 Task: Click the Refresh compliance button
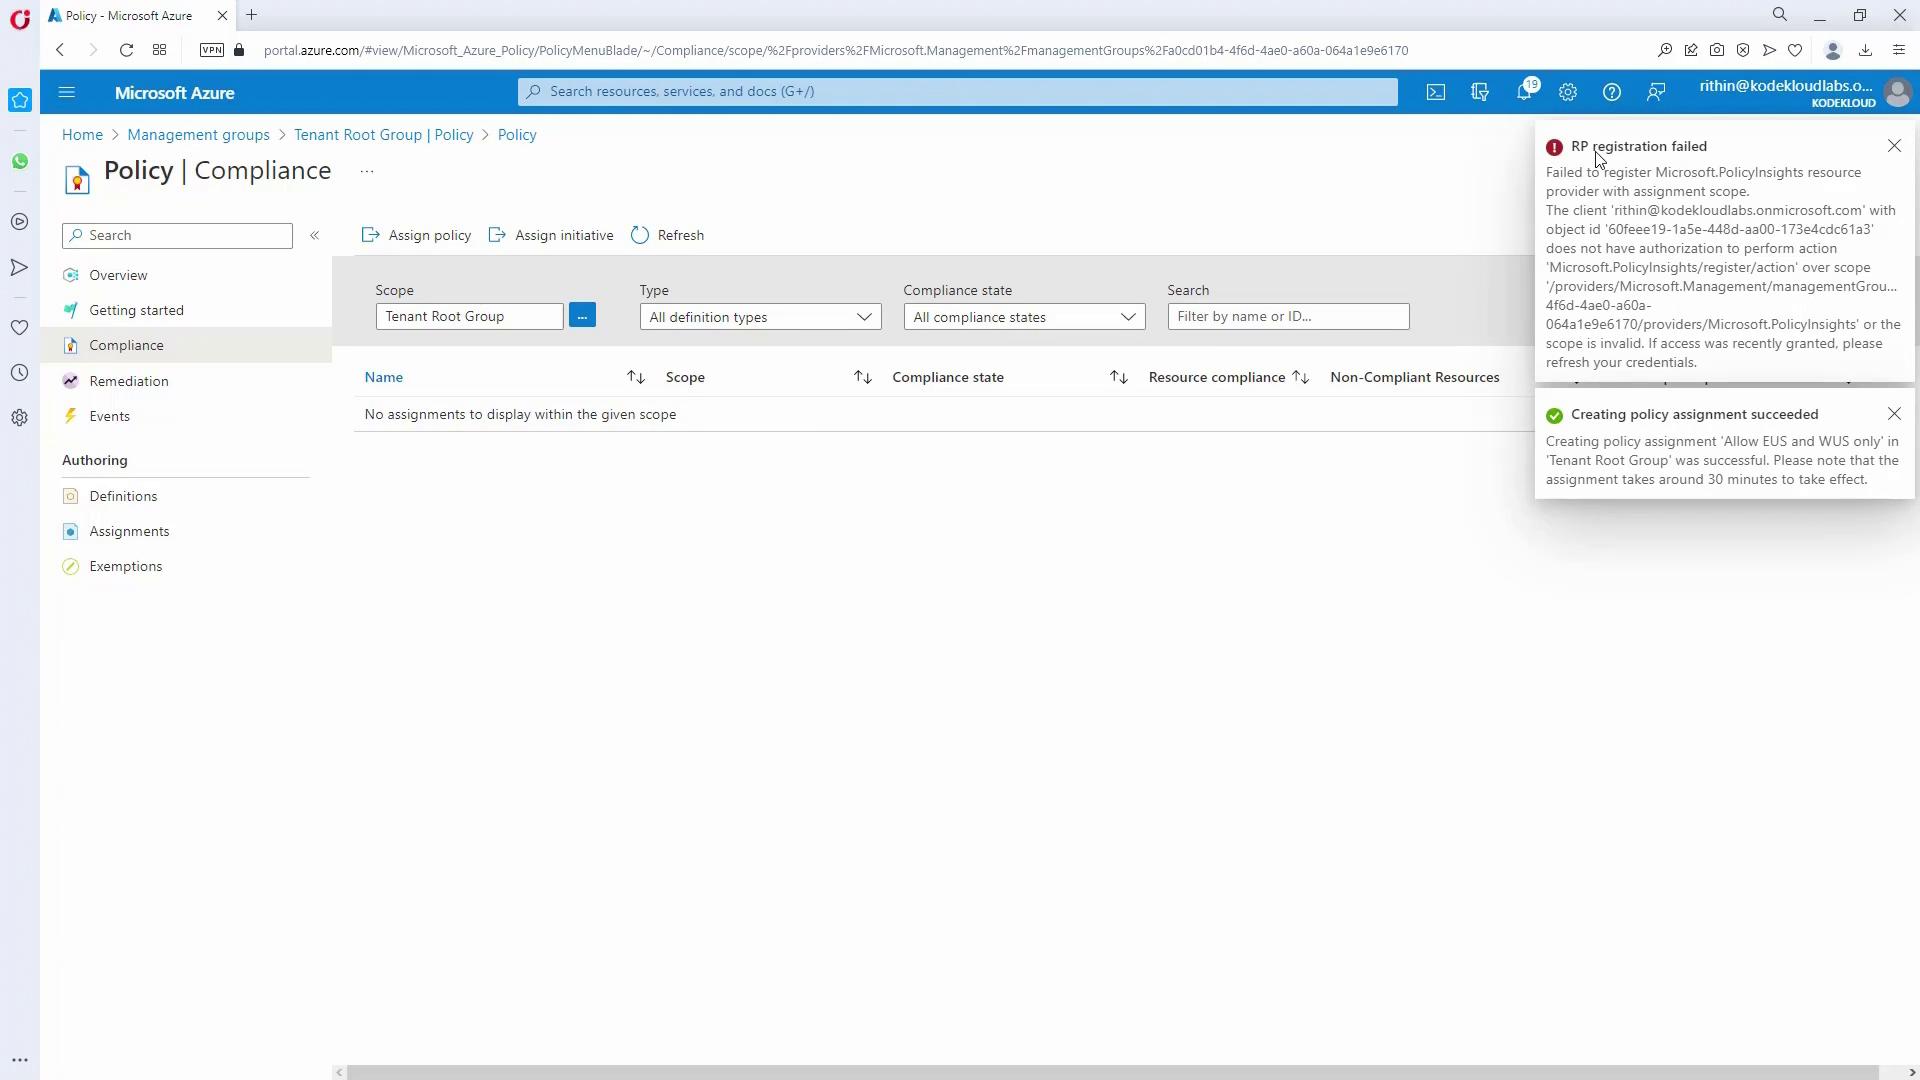668,235
